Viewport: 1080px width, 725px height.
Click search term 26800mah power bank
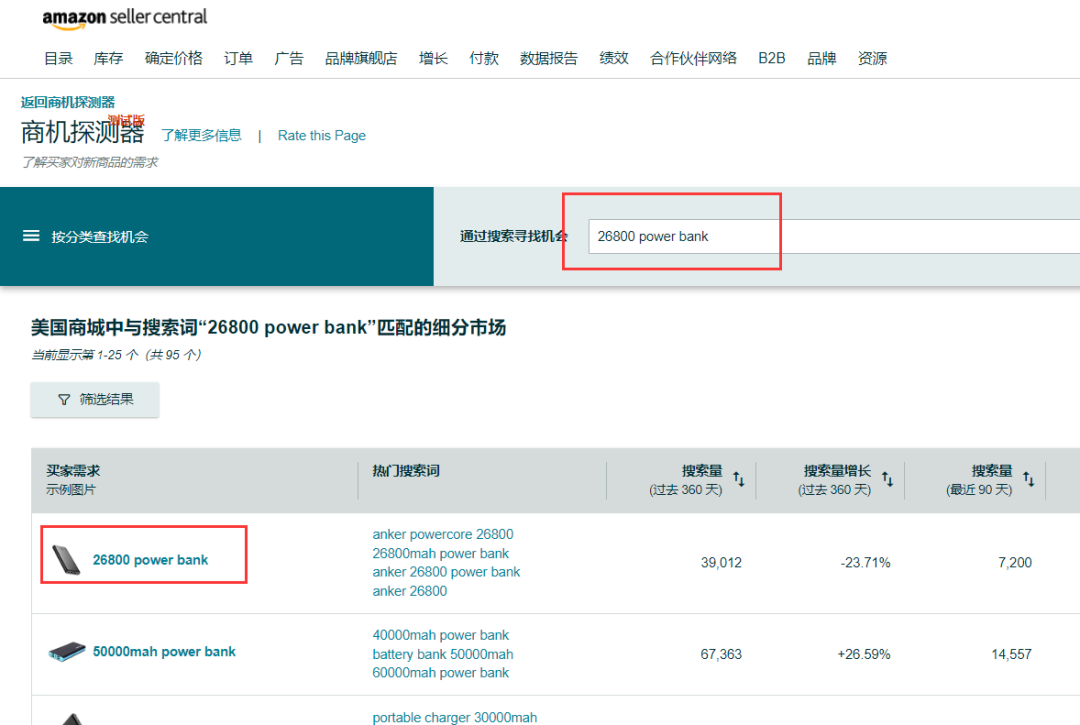point(441,554)
